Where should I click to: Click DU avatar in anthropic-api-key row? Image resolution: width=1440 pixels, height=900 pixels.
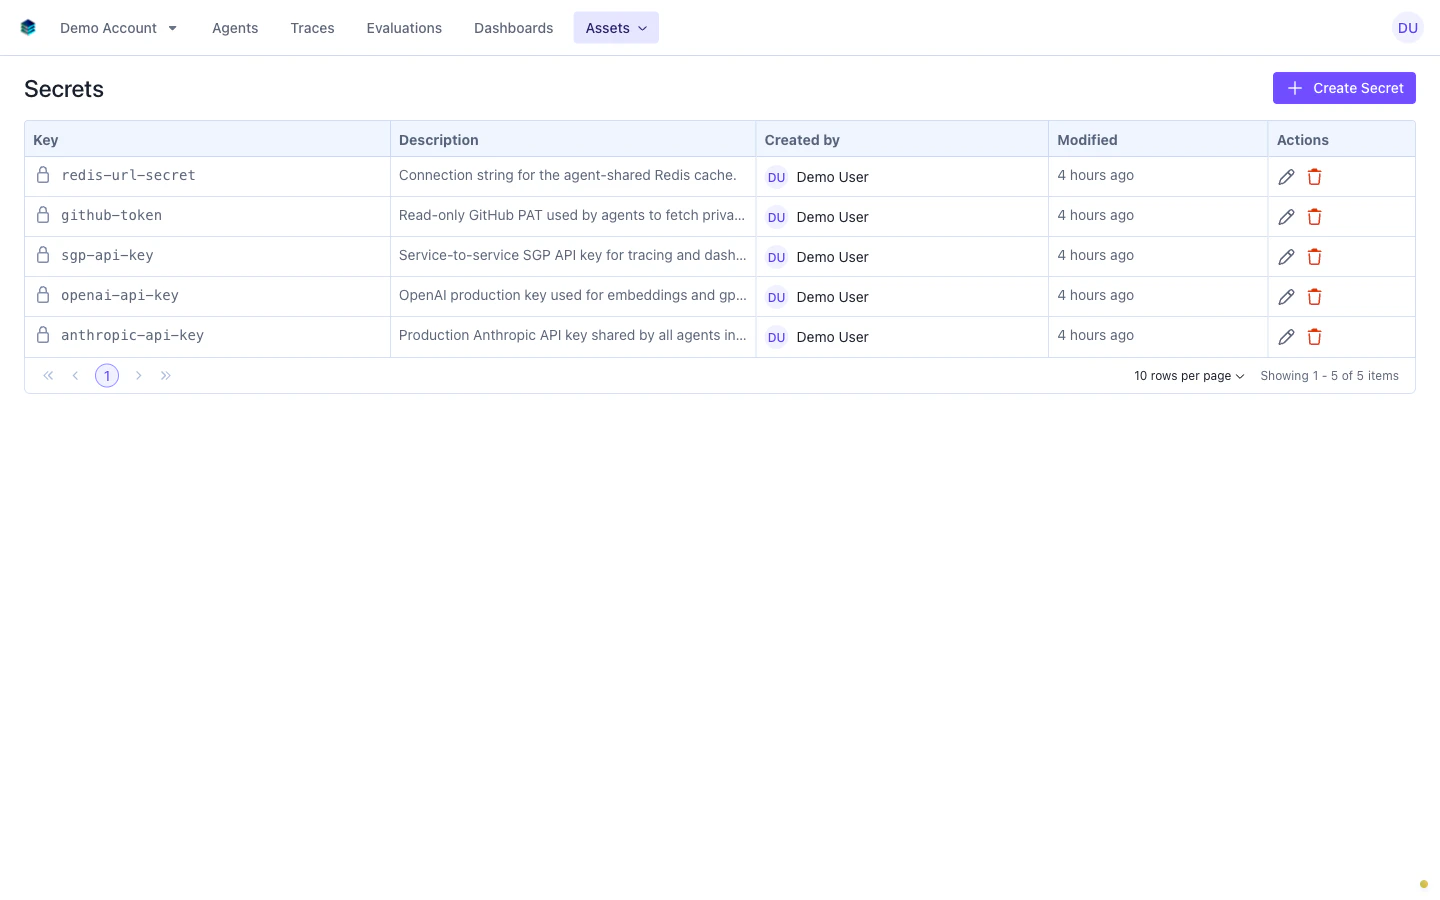pos(776,337)
